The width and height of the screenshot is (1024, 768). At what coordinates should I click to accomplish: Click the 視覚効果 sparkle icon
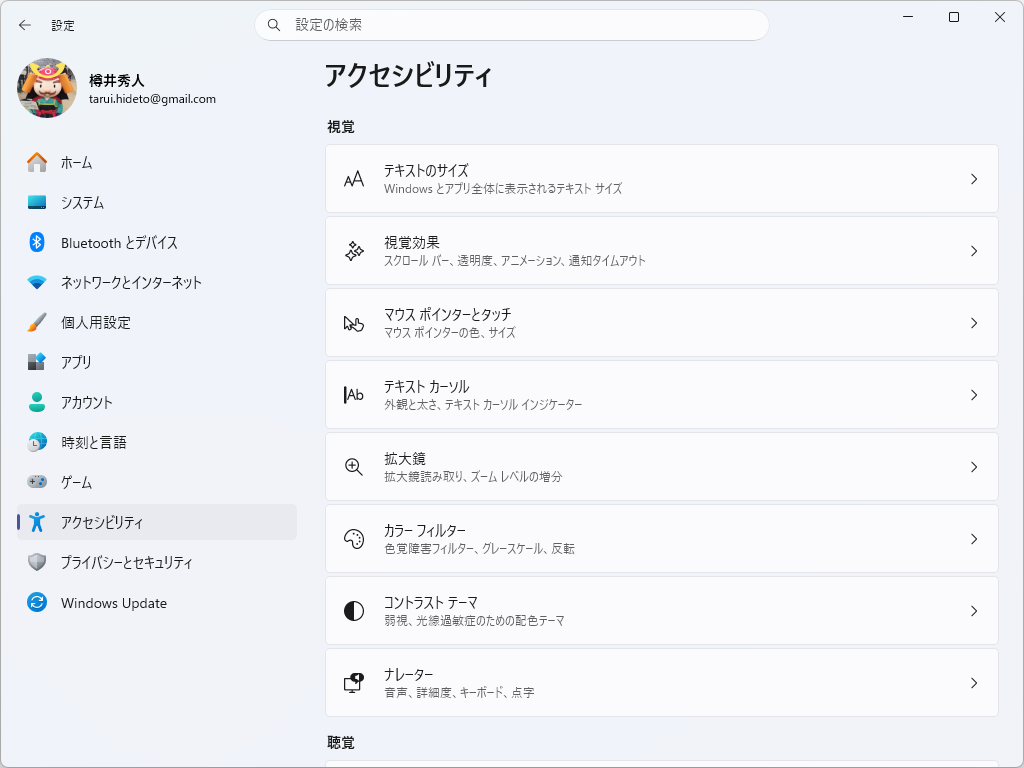point(354,251)
